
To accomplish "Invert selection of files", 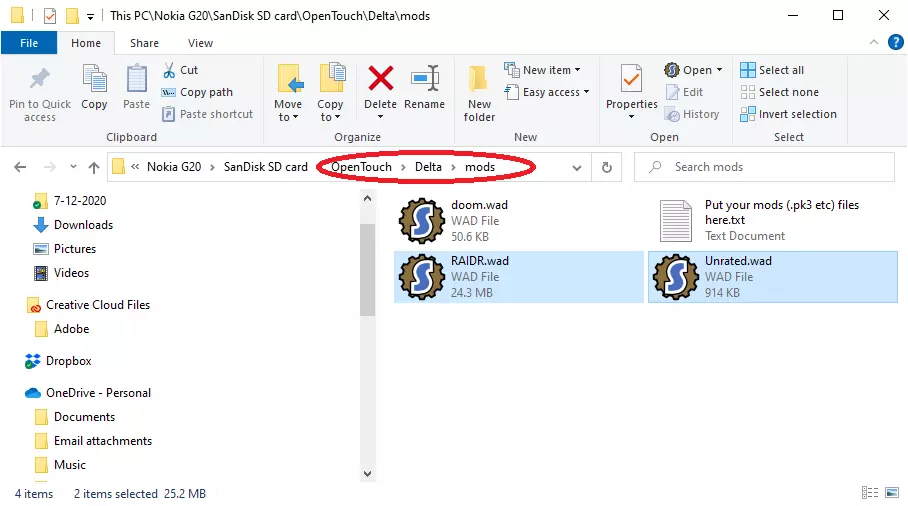I will 788,114.
